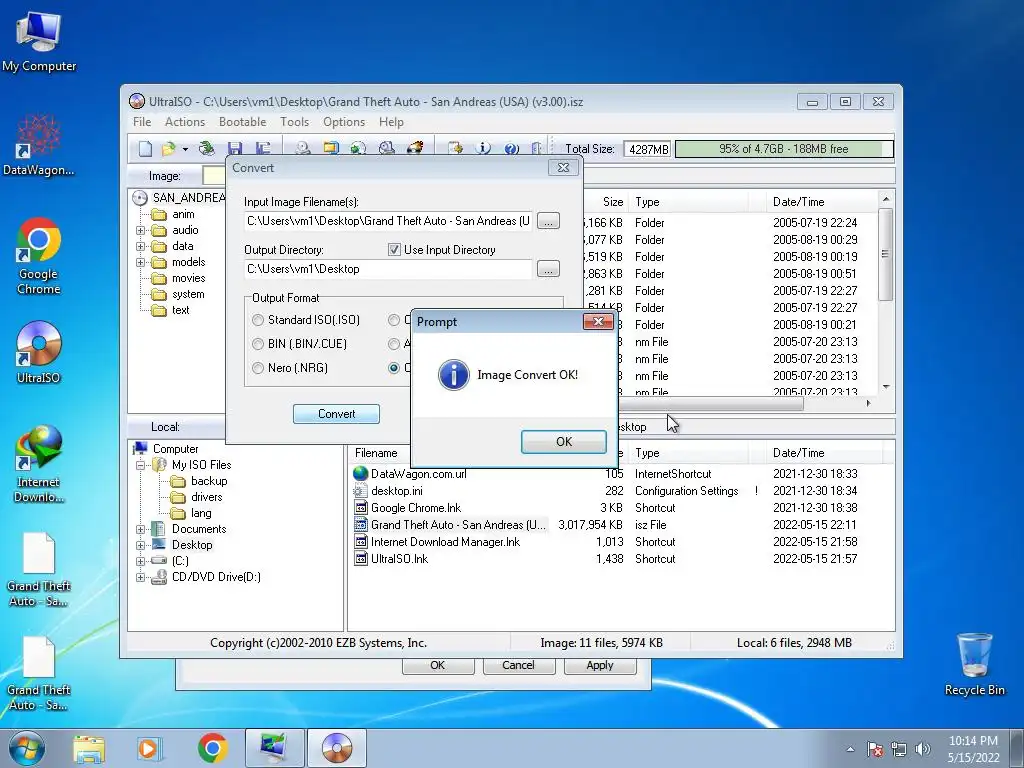Open the UltraISO desktop shortcut
Screen dimensions: 1024x768
click(39, 352)
